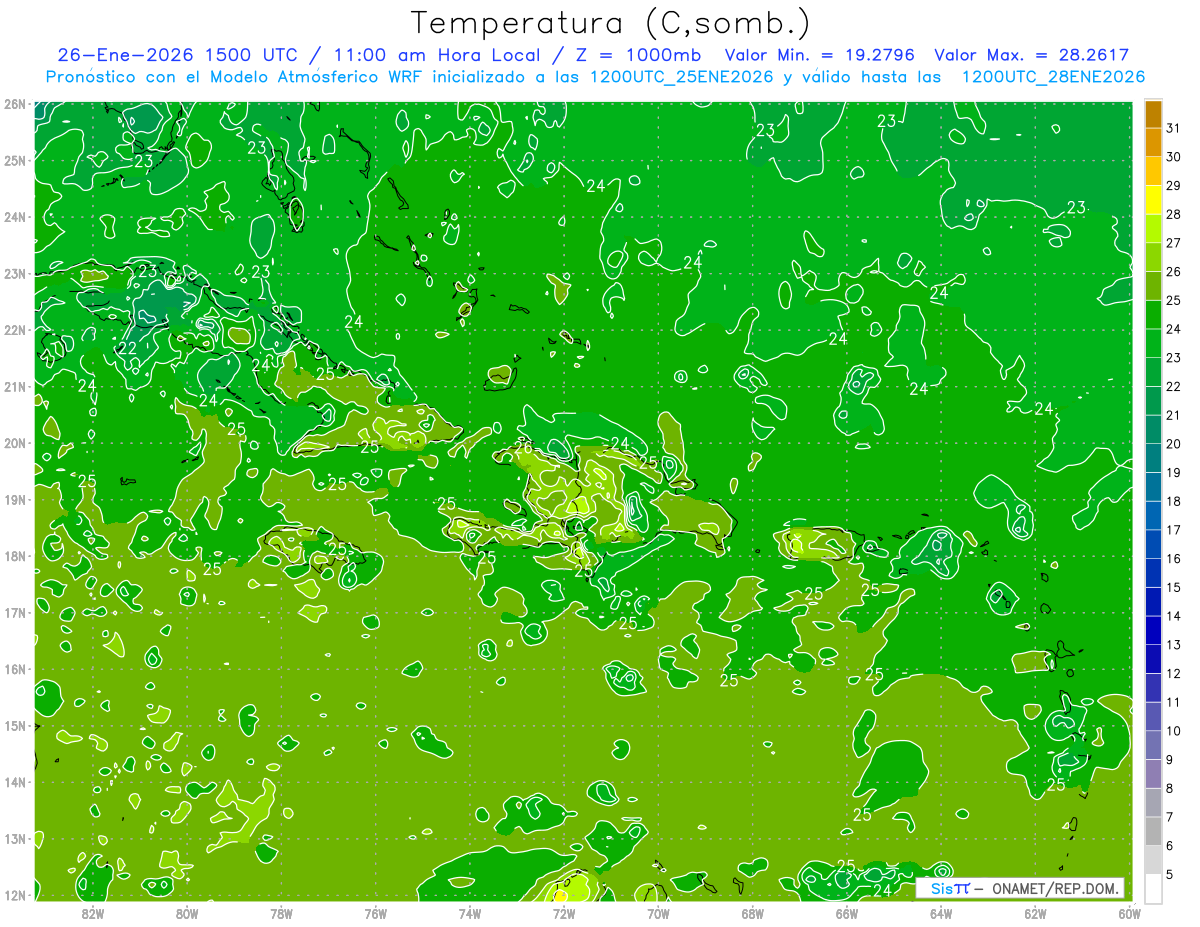Click the '12N' latitude axis label

(x=15, y=895)
